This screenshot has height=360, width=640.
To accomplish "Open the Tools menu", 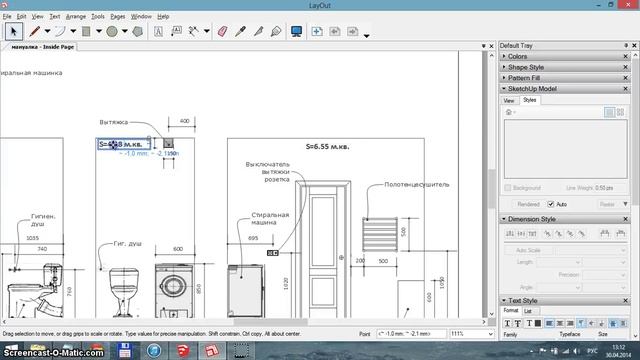I will pos(98,16).
